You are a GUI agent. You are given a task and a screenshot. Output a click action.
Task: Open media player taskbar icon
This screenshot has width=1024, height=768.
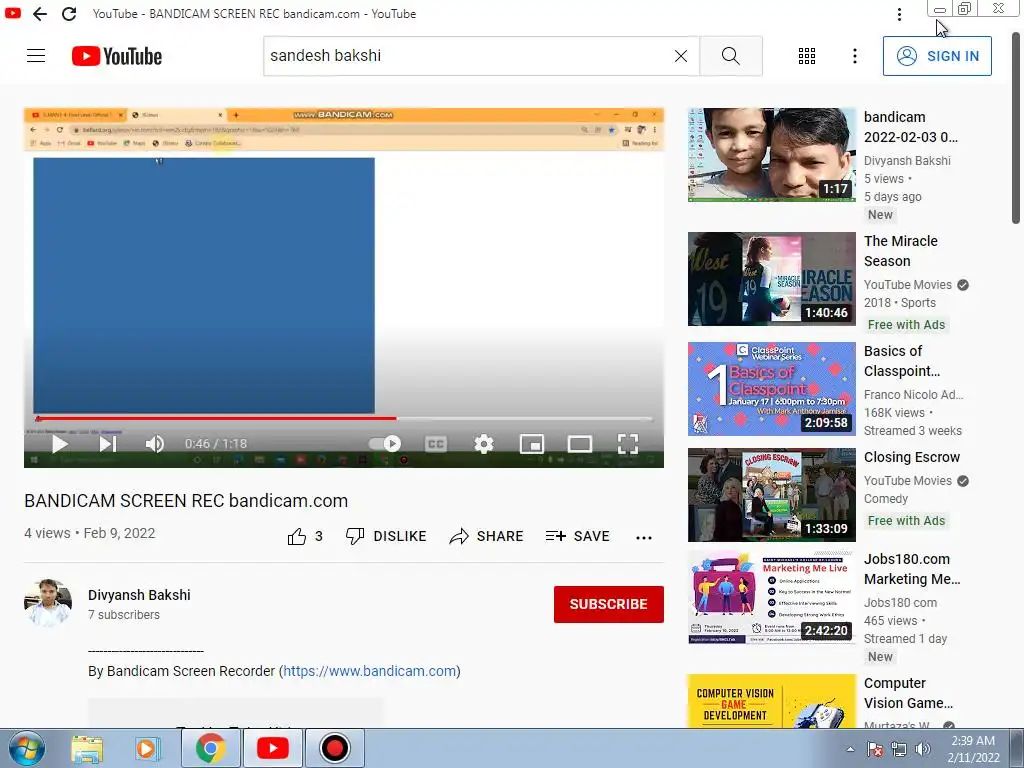tap(148, 748)
